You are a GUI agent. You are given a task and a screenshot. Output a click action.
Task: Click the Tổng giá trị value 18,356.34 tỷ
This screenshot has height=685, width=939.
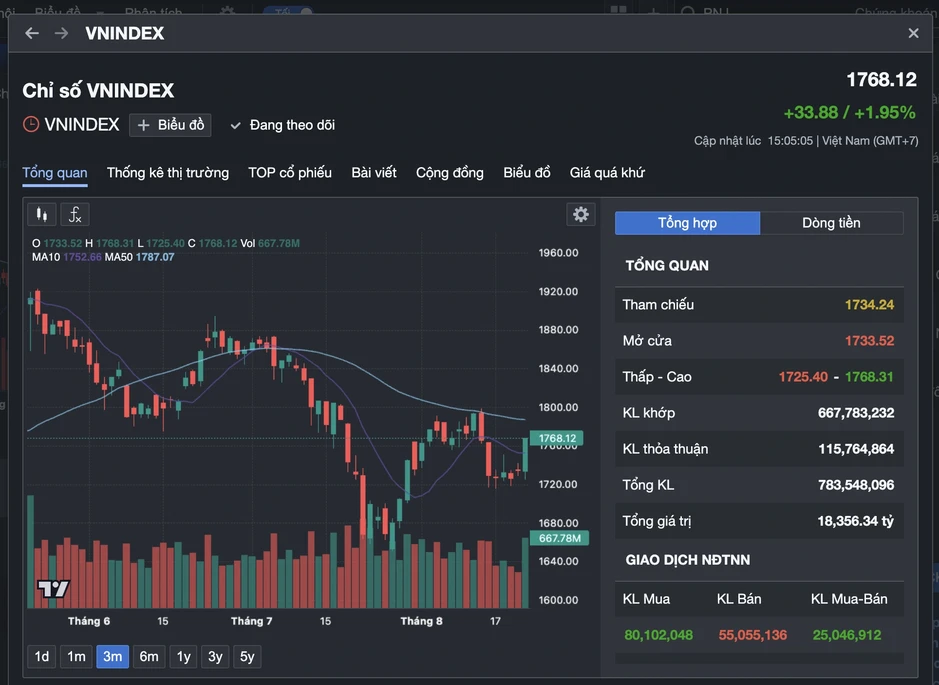855,521
